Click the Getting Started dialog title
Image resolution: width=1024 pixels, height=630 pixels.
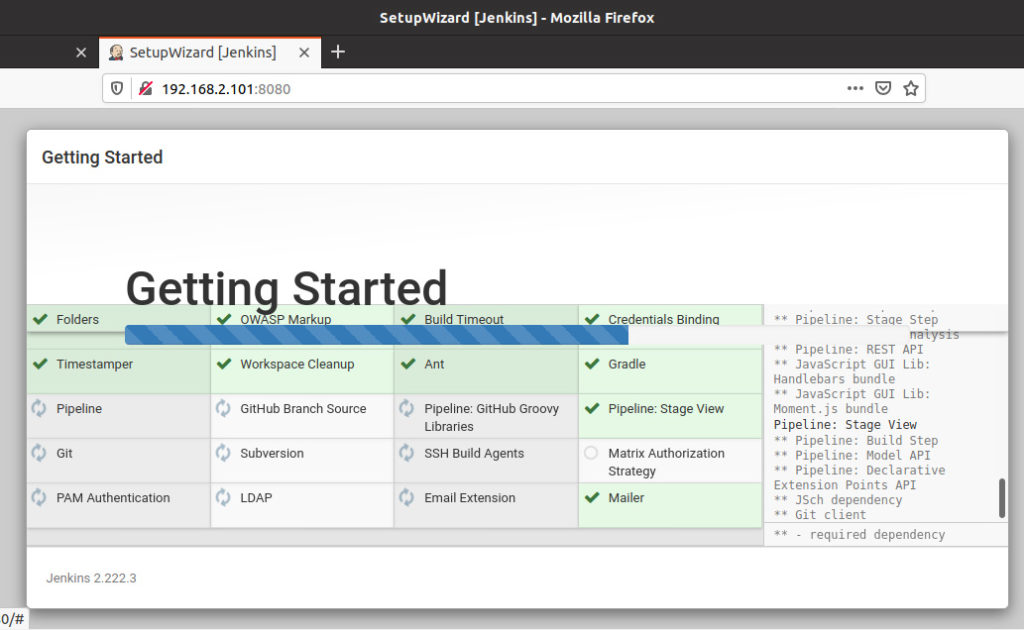click(x=102, y=157)
